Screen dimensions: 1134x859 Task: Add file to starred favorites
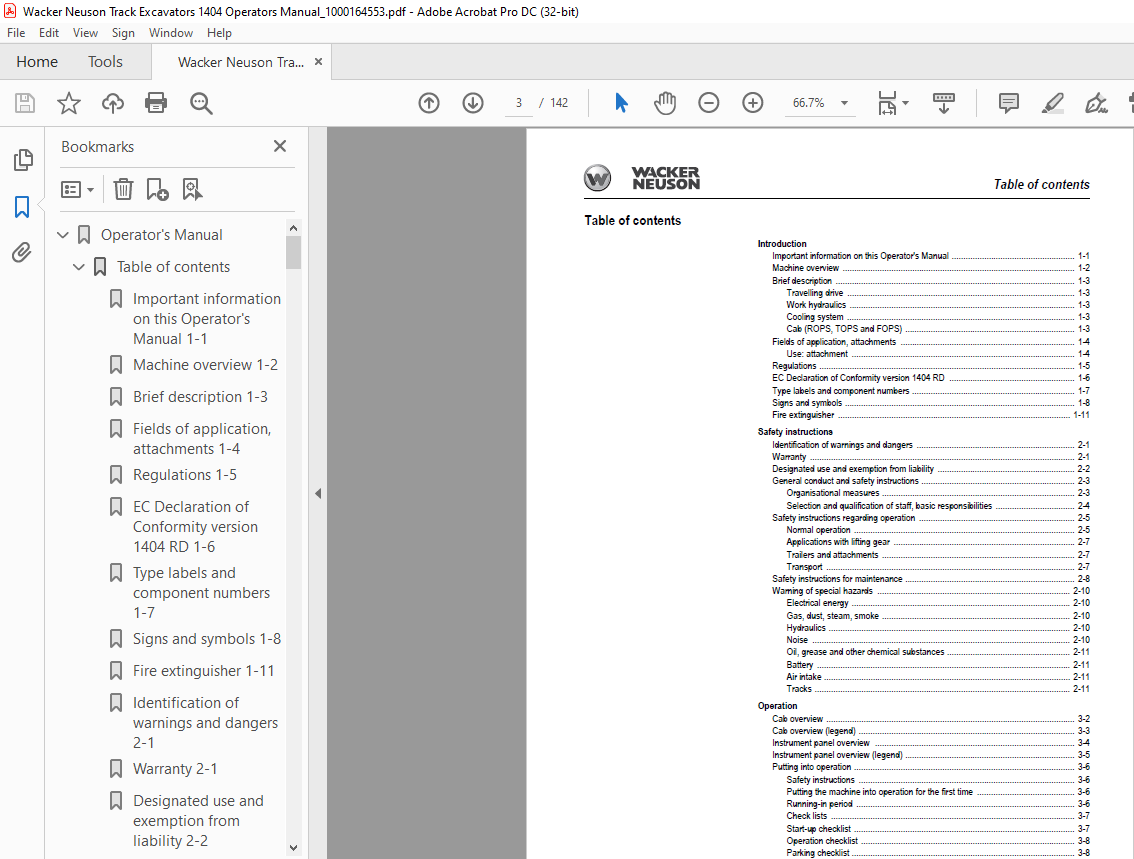pyautogui.click(x=69, y=103)
